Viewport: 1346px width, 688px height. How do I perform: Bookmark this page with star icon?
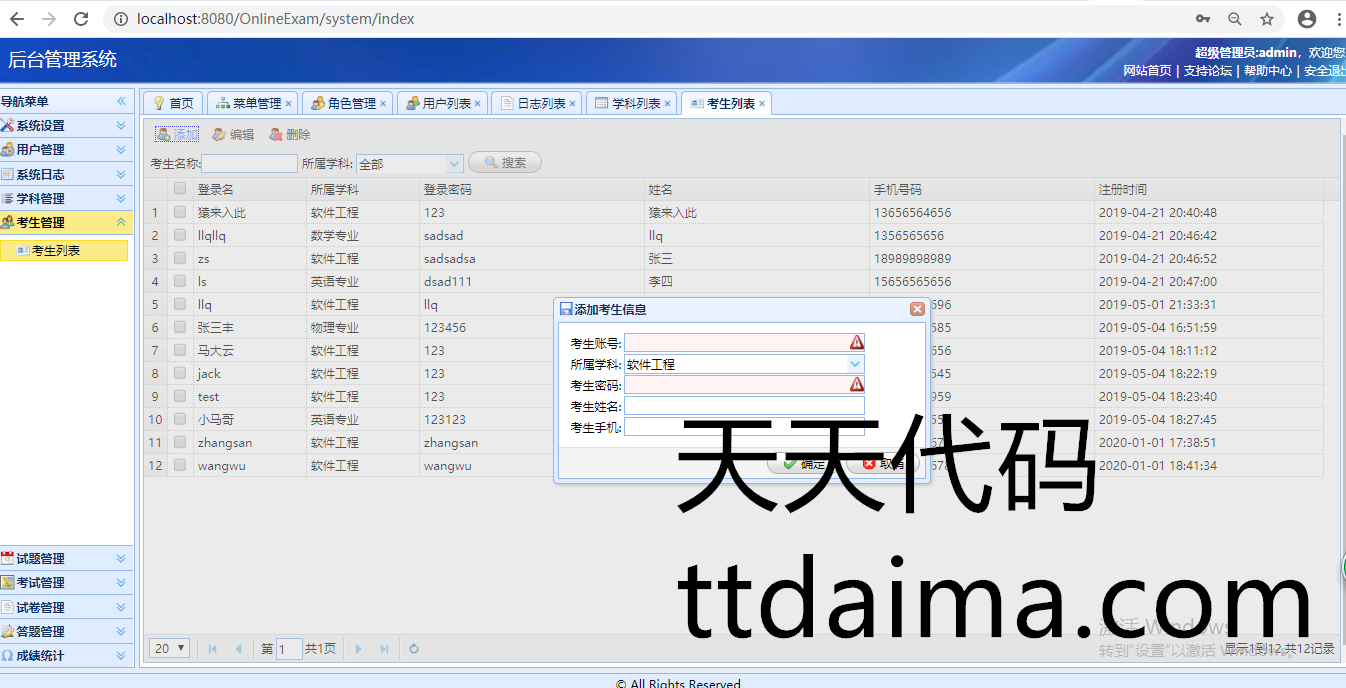(x=1266, y=19)
